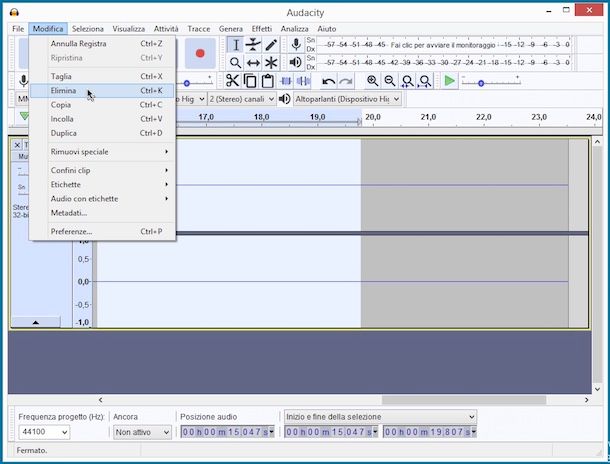Click the selection end time 19.807 field
The height and width of the screenshot is (464, 610).
point(429,432)
